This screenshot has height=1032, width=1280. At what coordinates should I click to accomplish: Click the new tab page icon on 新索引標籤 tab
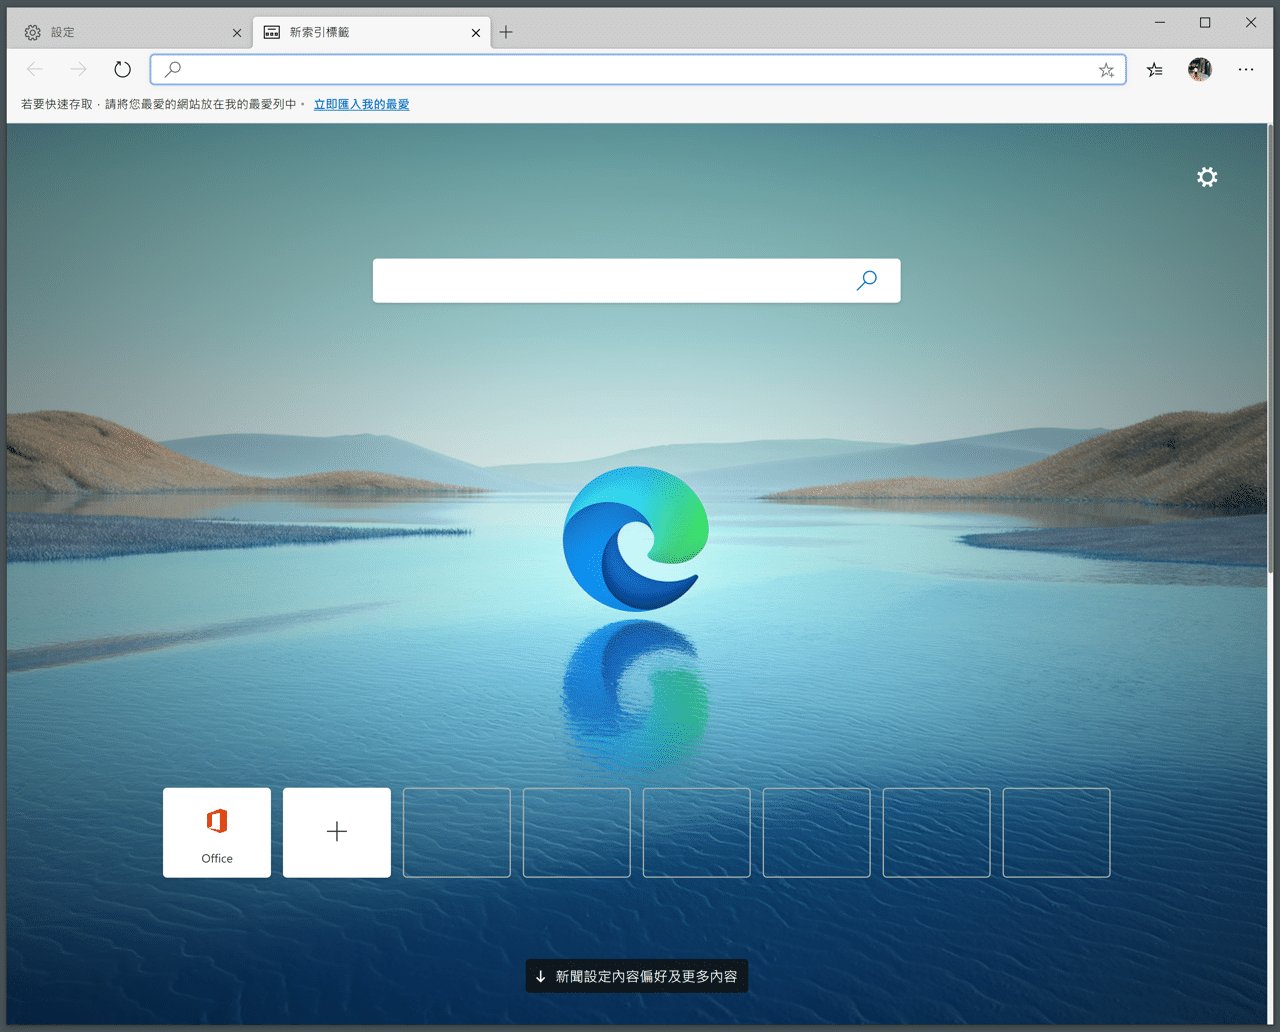pos(272,32)
